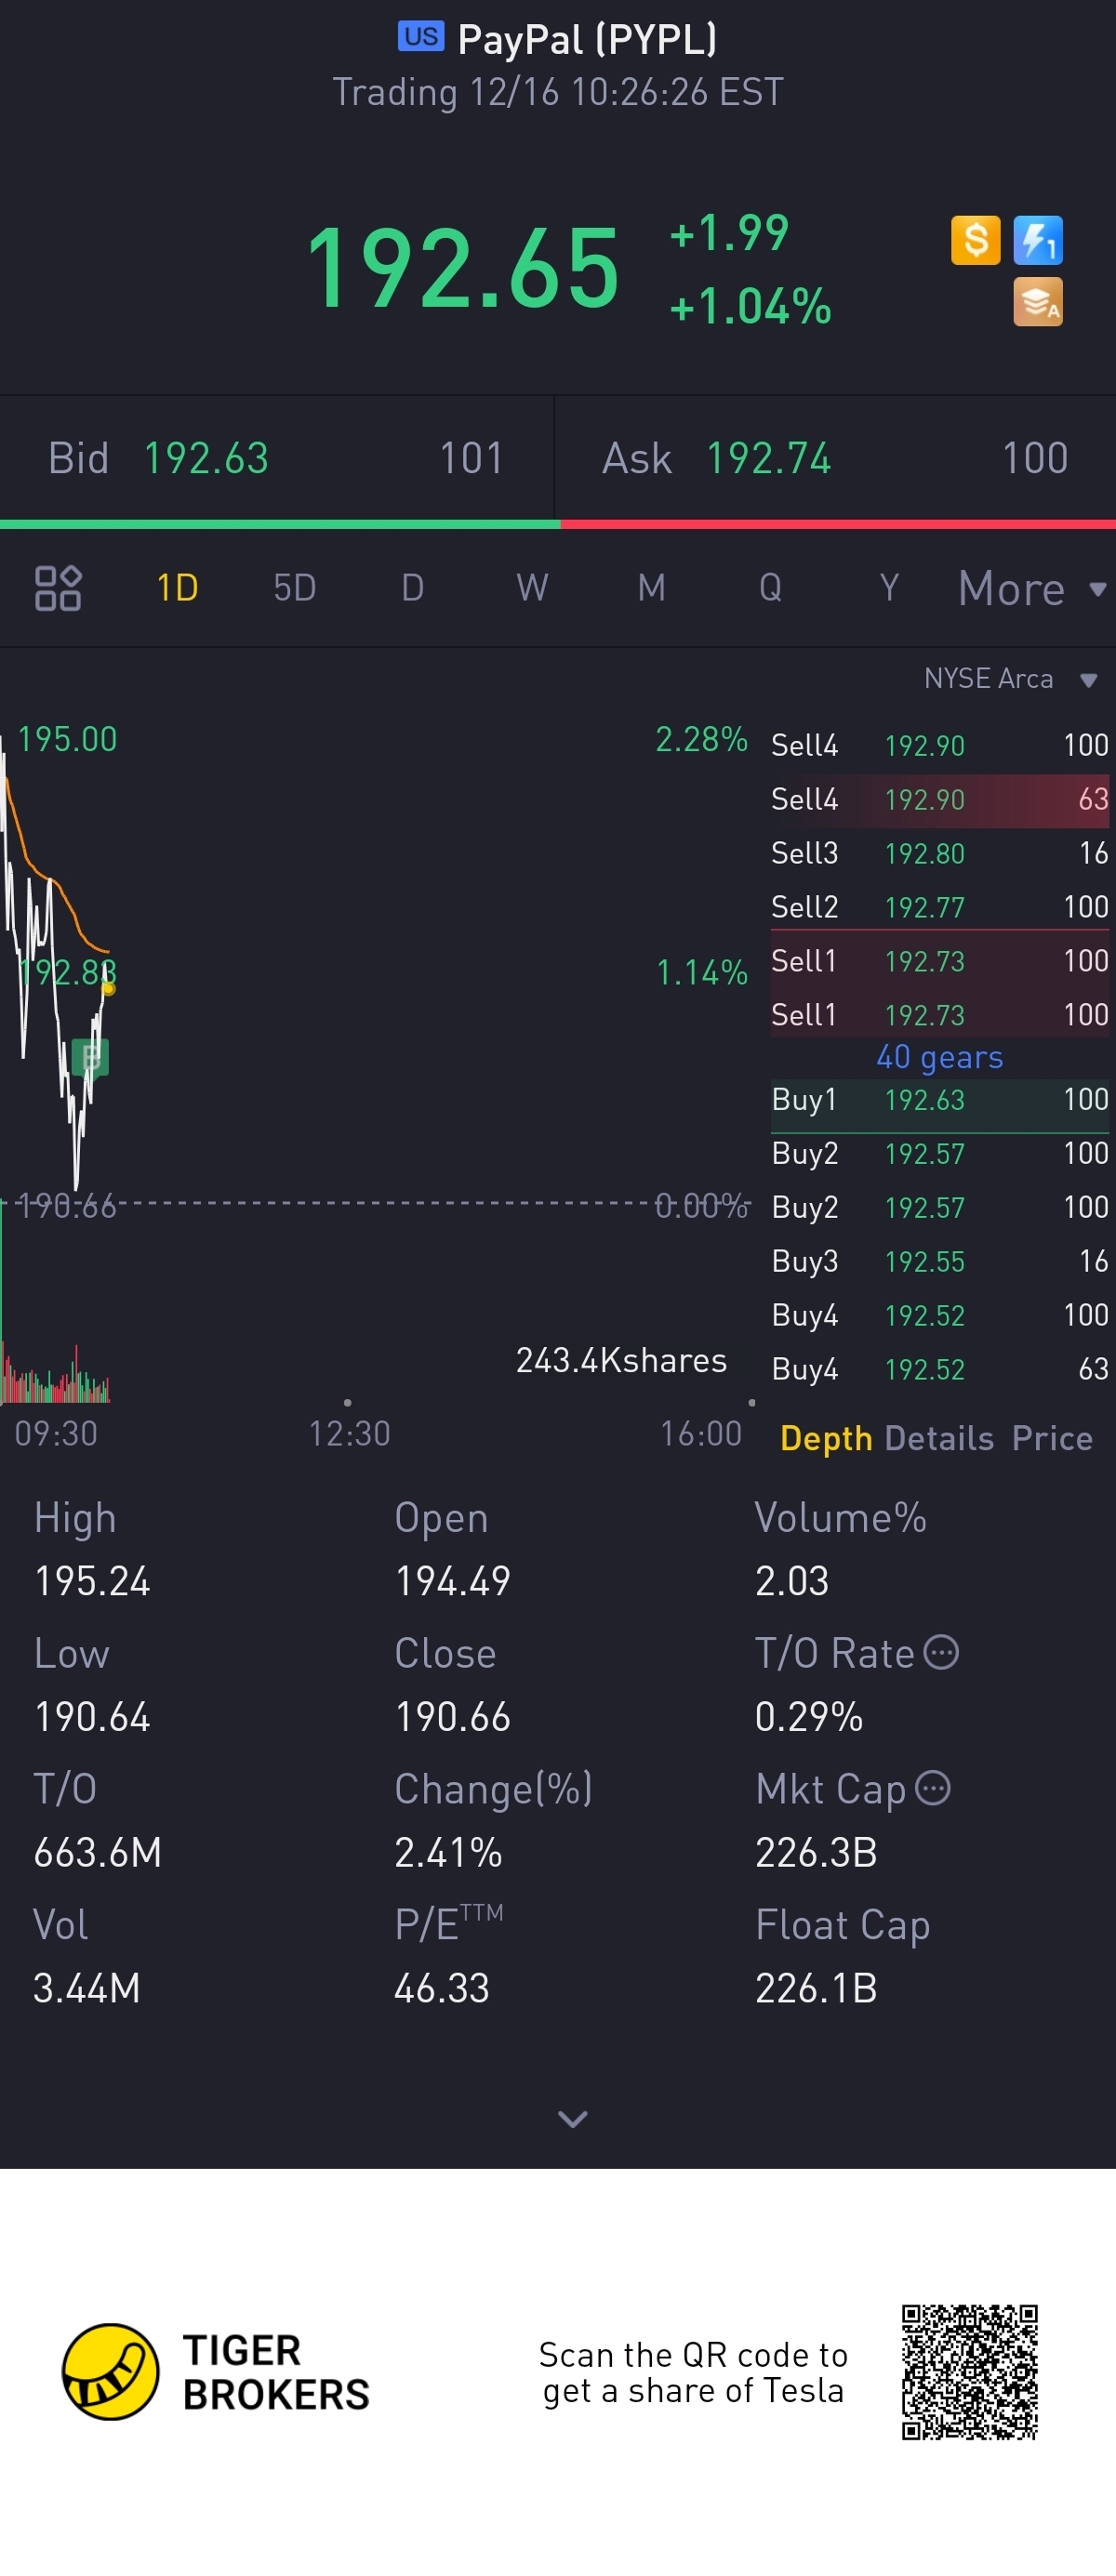Tap the Buy4 row with 100 shares
Screen dimensions: 1116x2576
click(x=940, y=1315)
